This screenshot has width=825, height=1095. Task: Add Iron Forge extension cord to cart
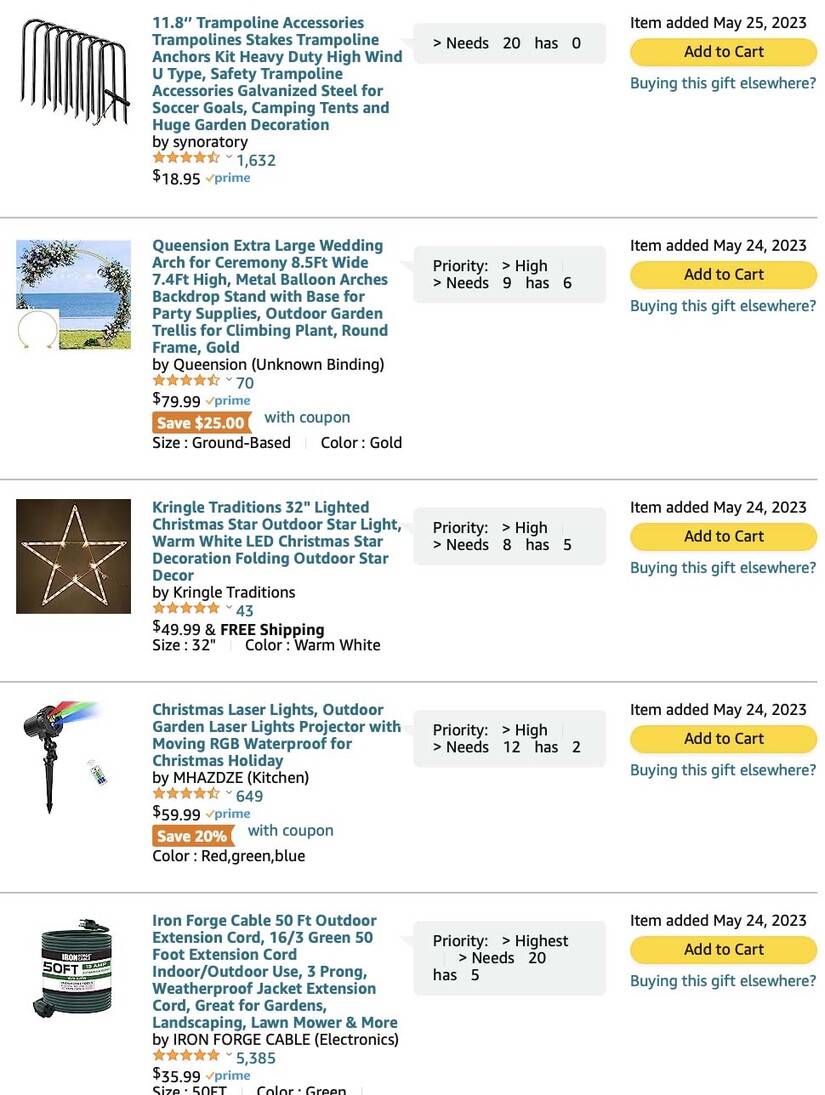click(723, 950)
